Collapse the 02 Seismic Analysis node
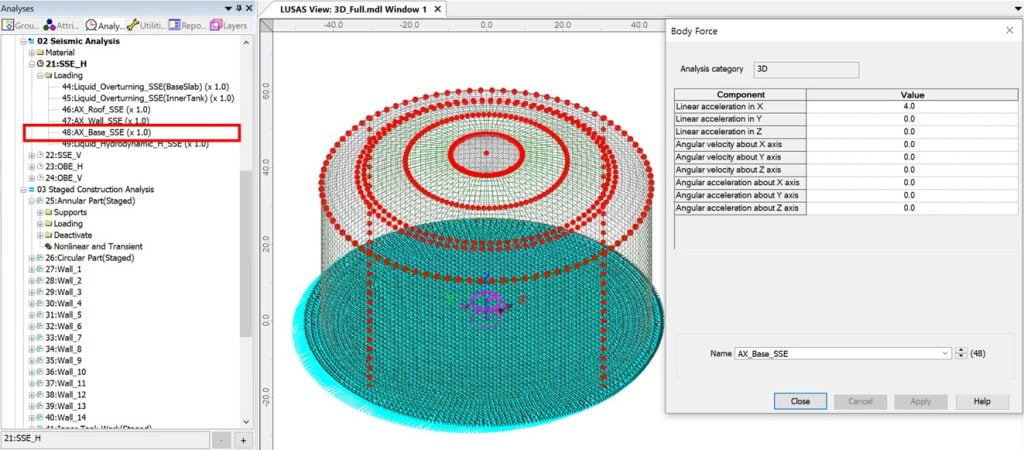Screen dimensions: 1024x450 point(24,41)
